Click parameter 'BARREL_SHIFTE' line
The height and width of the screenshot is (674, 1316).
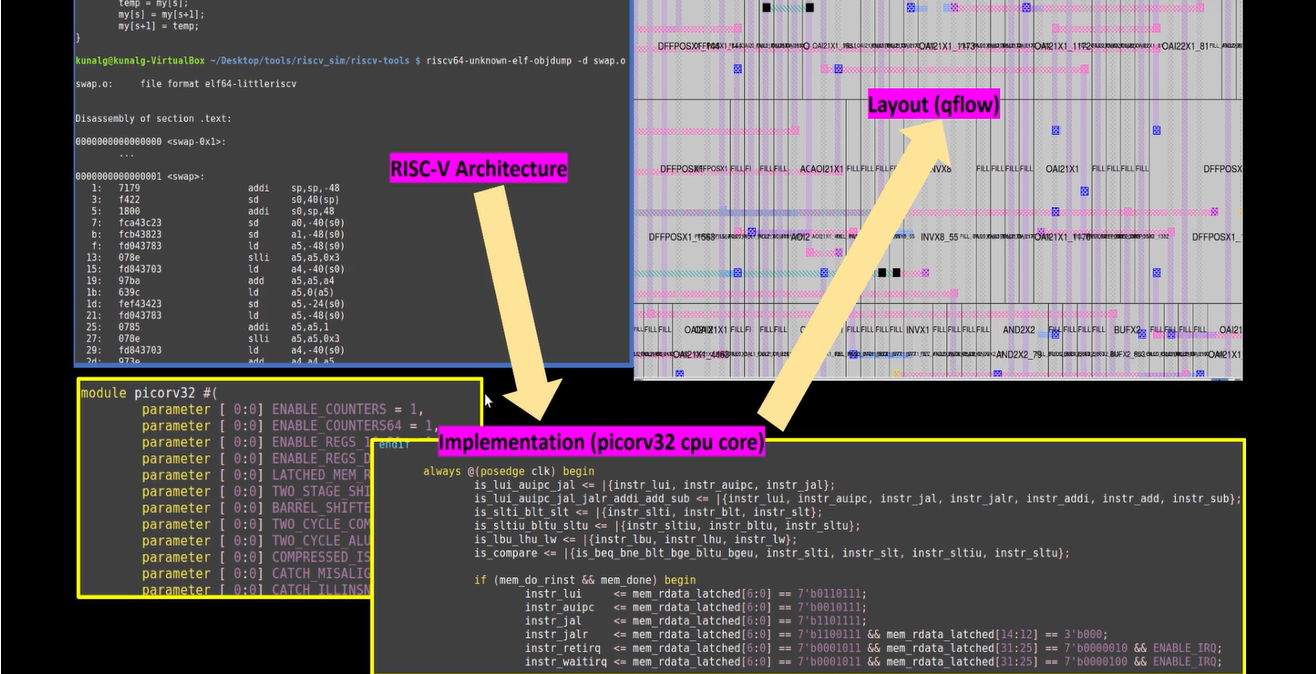point(255,508)
